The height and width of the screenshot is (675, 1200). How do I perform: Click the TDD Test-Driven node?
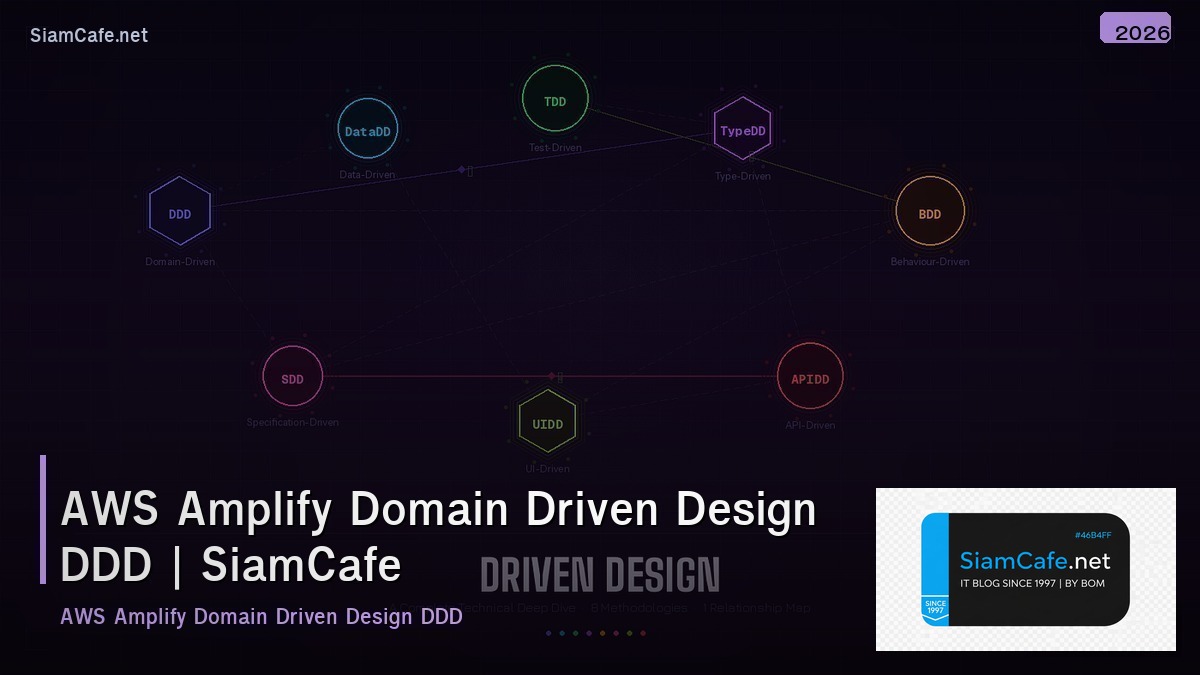[x=554, y=100]
